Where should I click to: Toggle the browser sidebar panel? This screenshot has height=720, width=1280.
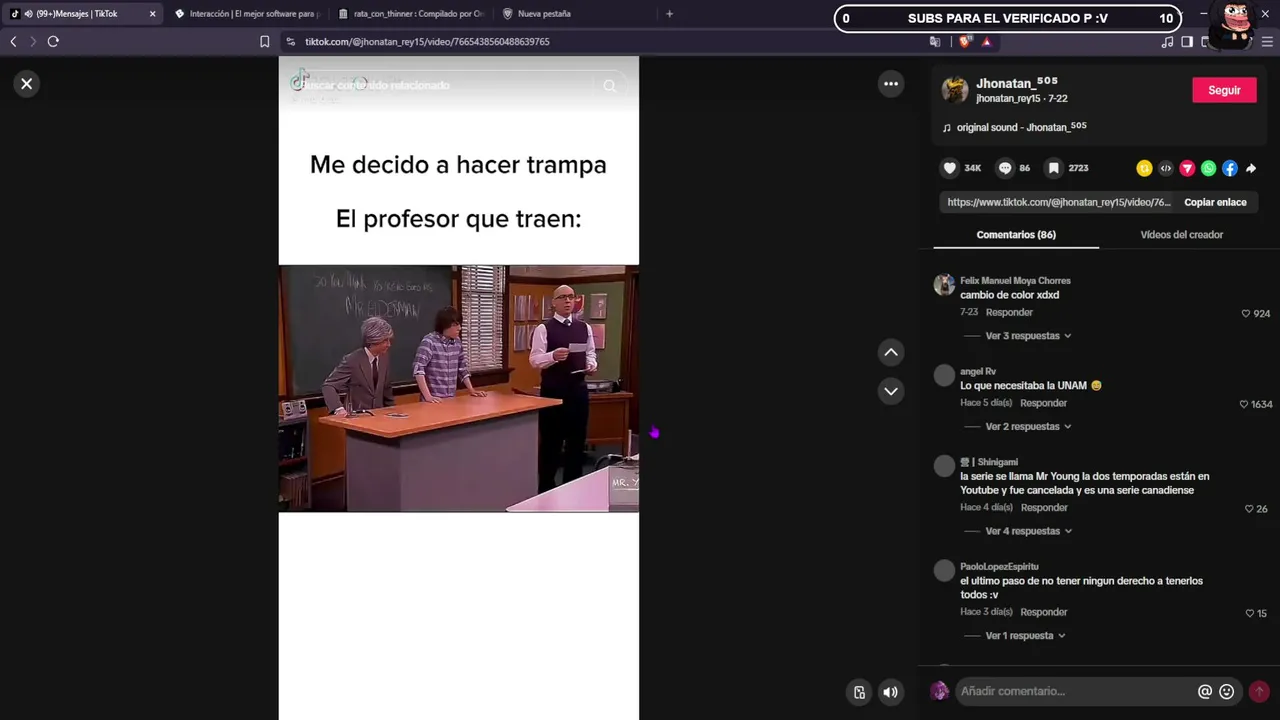click(1187, 41)
